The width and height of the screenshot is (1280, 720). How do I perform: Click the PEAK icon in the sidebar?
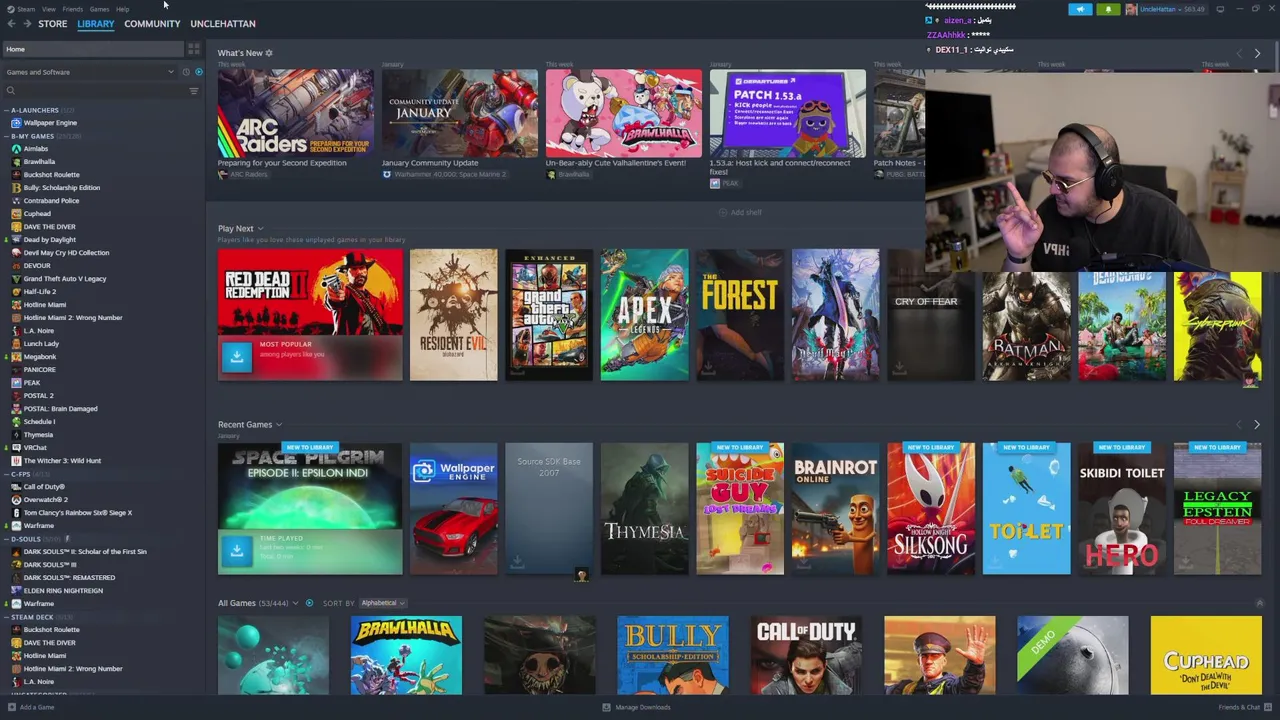click(16, 383)
